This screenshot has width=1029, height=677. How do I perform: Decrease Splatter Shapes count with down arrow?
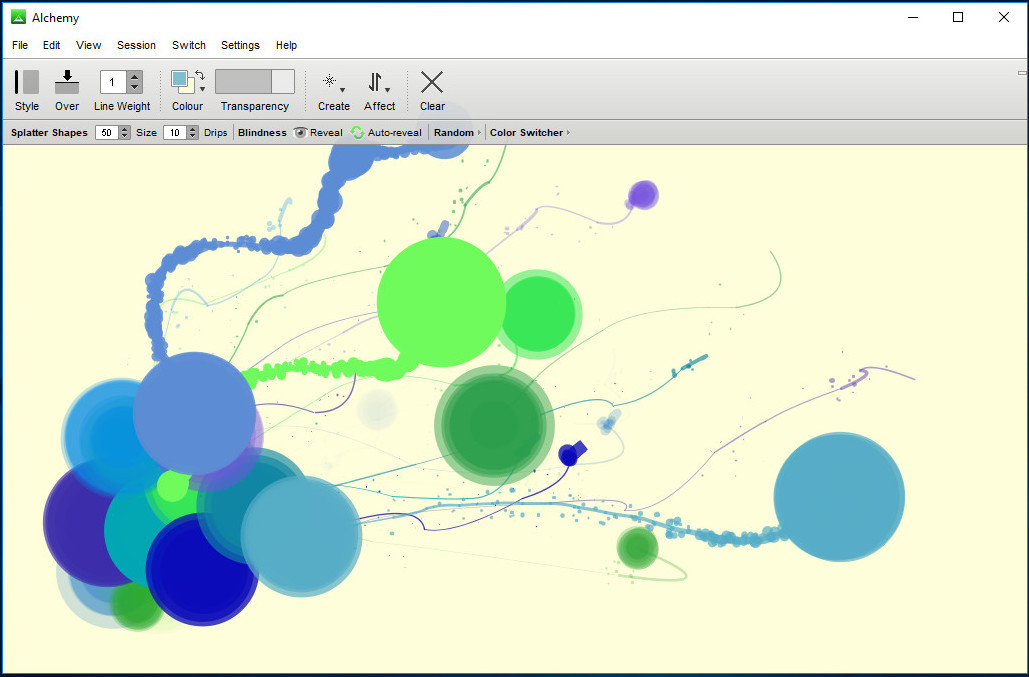pyautogui.click(x=125, y=136)
